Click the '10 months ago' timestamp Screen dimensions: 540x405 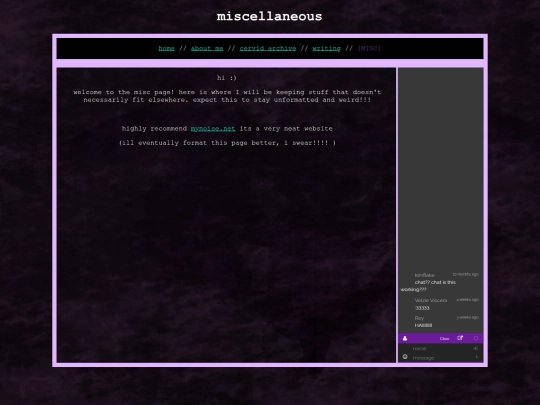pos(465,274)
